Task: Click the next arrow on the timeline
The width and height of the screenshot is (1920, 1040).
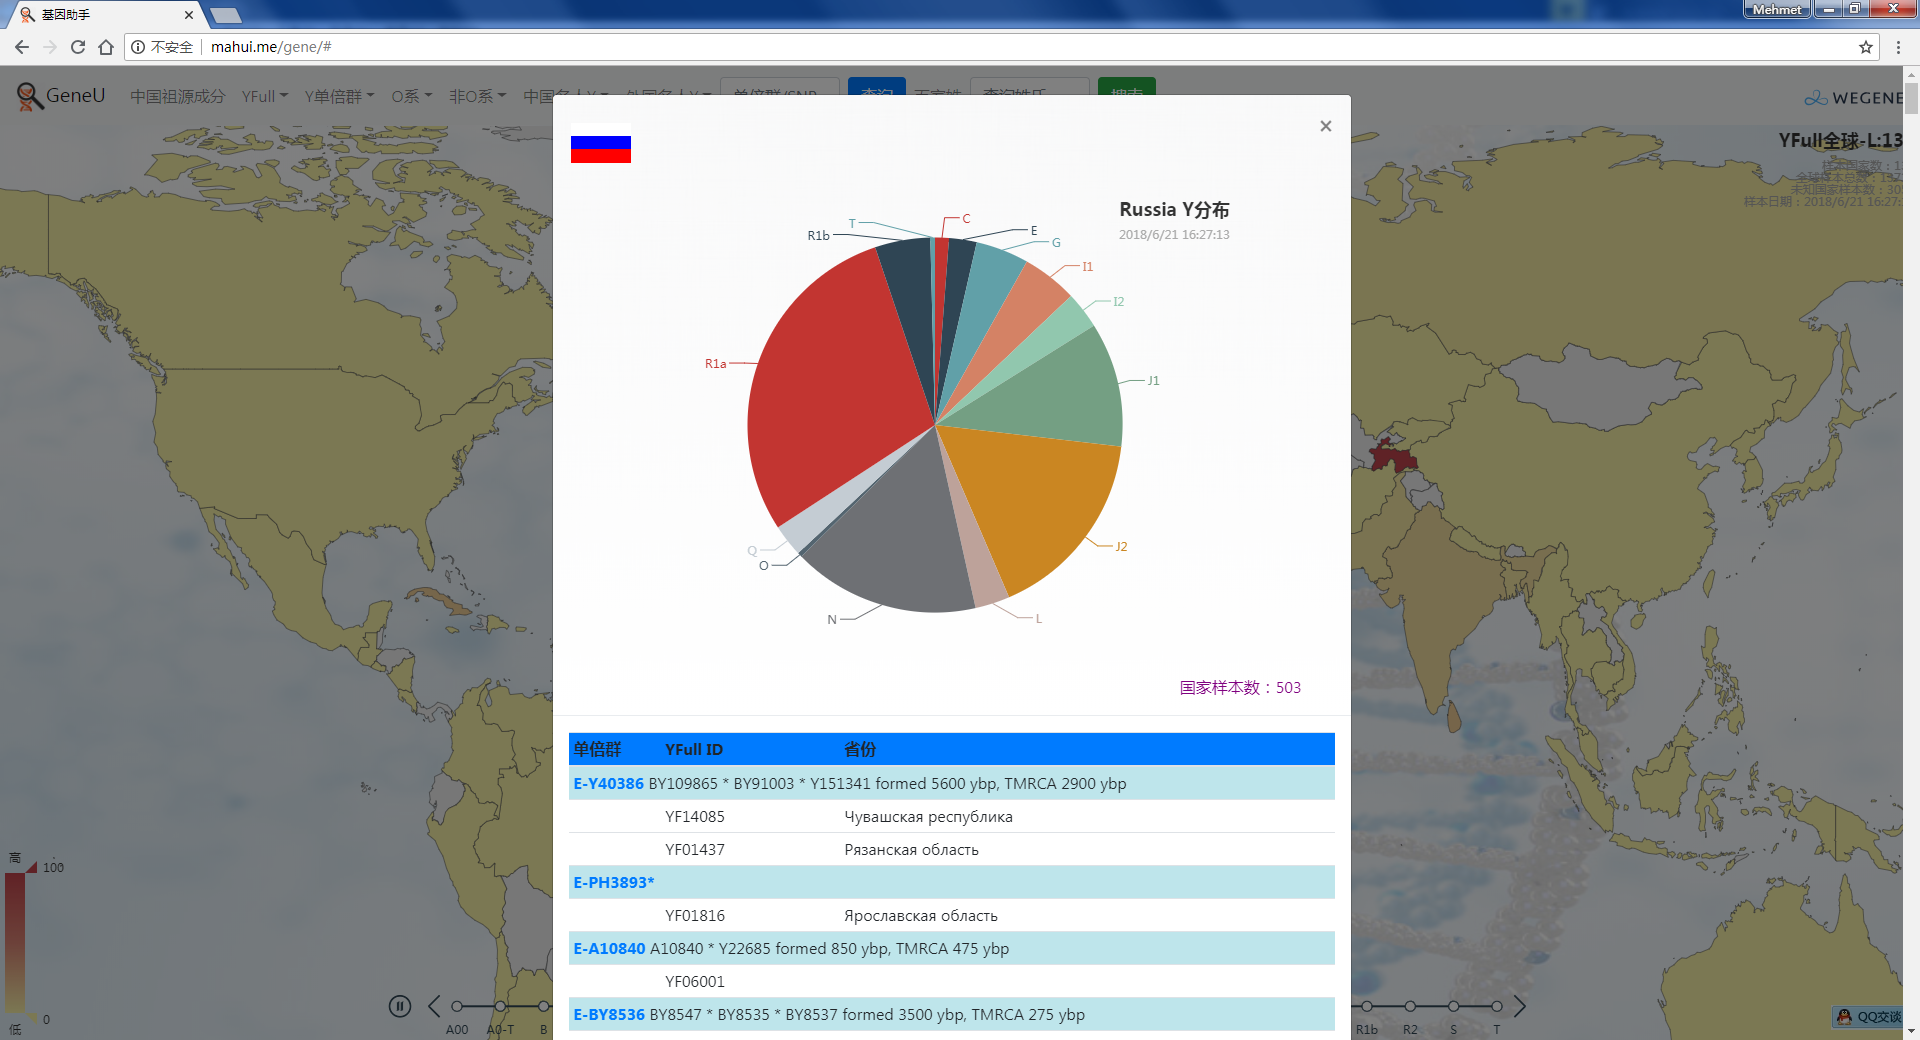Action: point(1519,1006)
